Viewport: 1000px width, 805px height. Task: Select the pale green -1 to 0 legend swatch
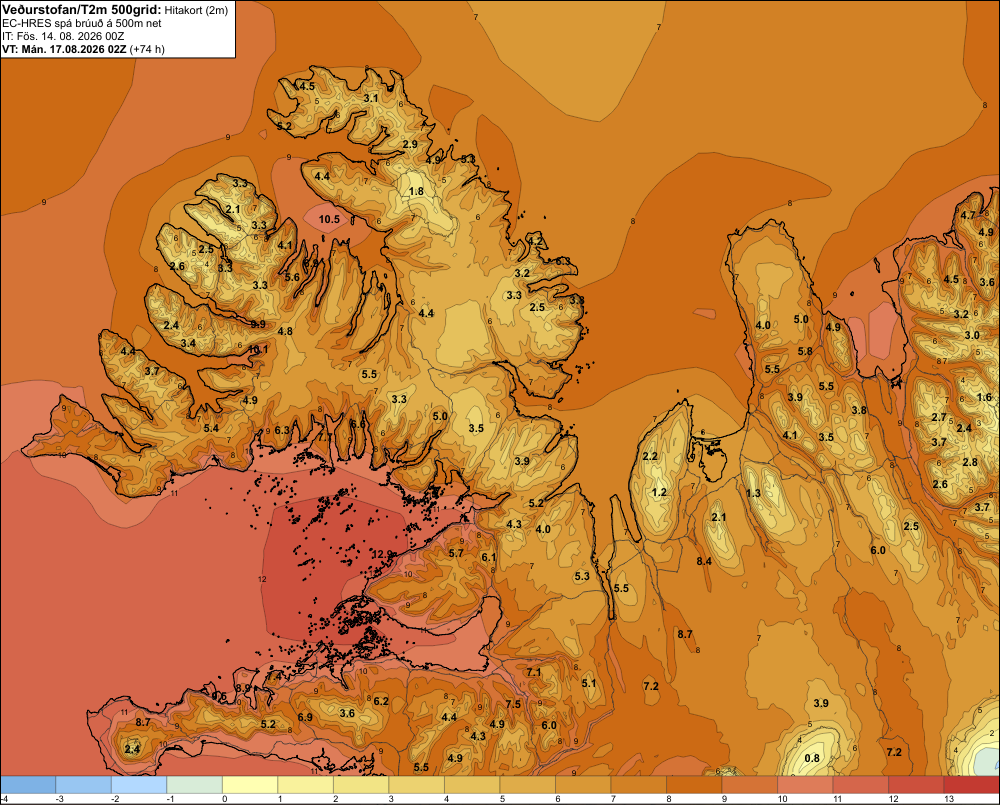click(x=195, y=785)
